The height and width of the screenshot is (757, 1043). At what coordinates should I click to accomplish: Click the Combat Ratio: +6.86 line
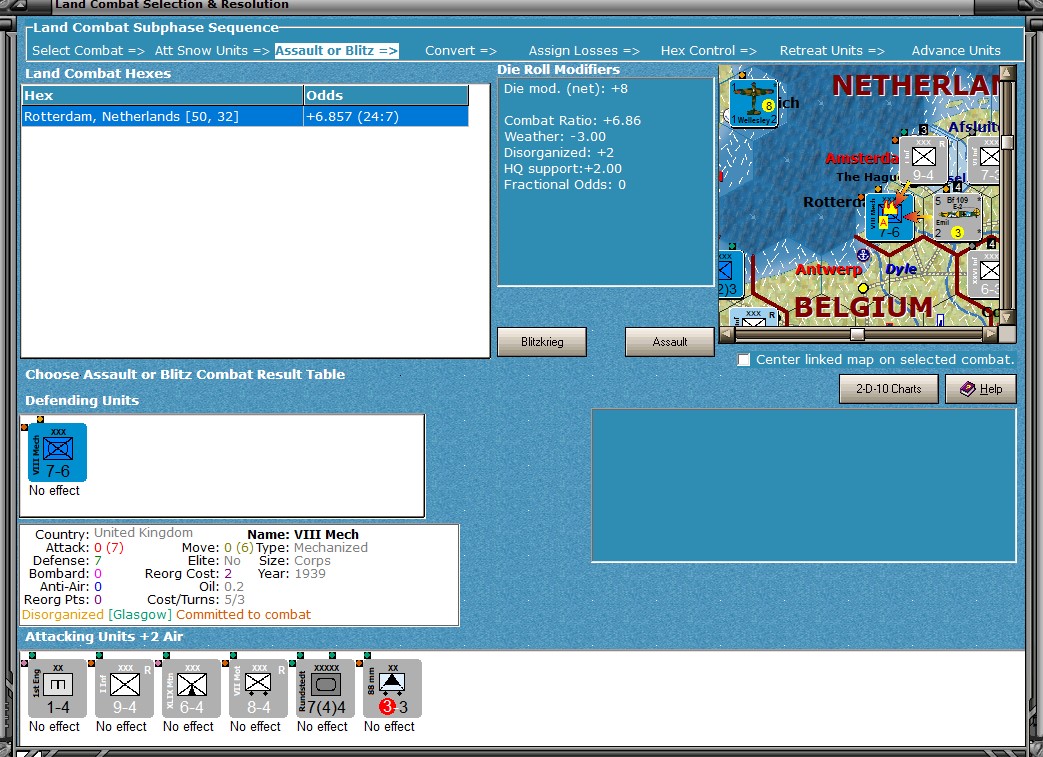(x=572, y=120)
